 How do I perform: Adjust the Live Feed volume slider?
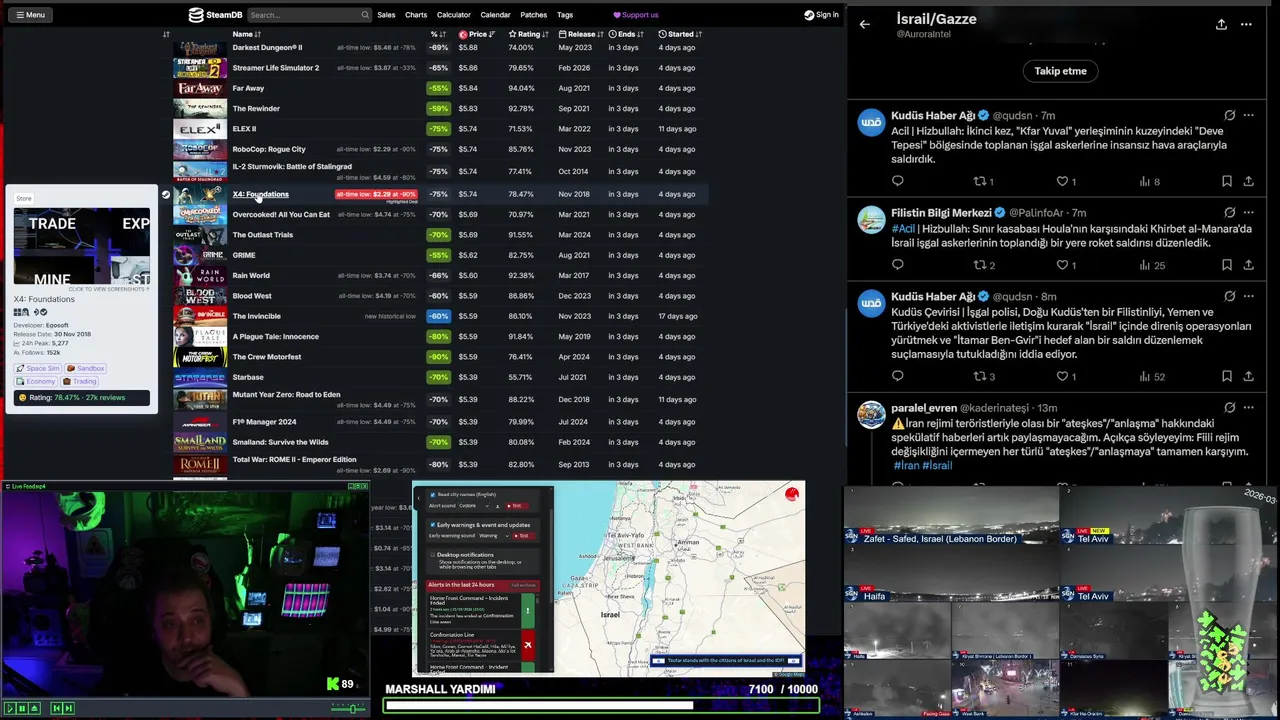tap(348, 708)
